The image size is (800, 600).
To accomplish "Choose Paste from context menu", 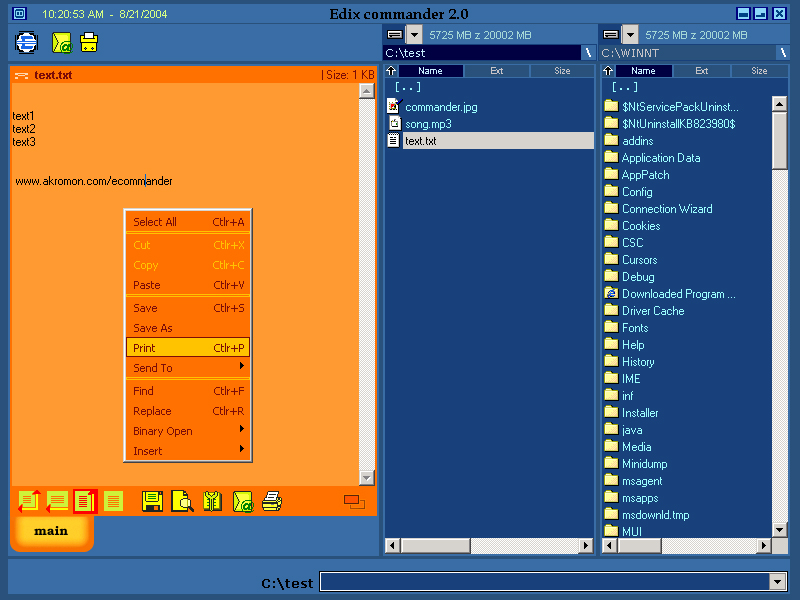I will (188, 285).
